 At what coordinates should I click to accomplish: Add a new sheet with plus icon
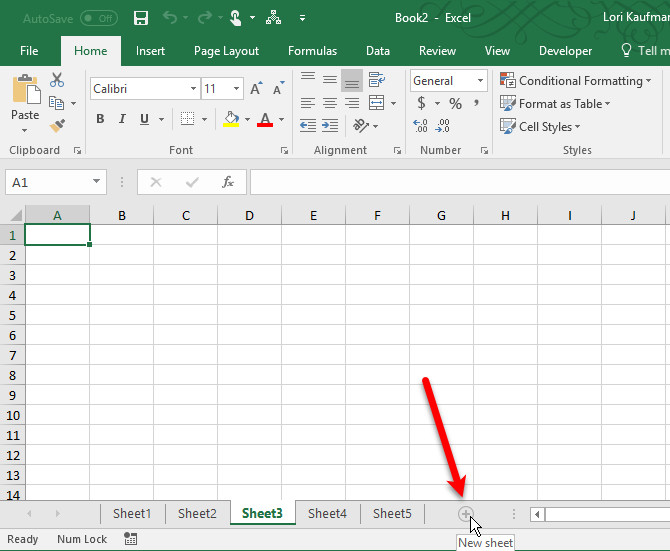(465, 513)
